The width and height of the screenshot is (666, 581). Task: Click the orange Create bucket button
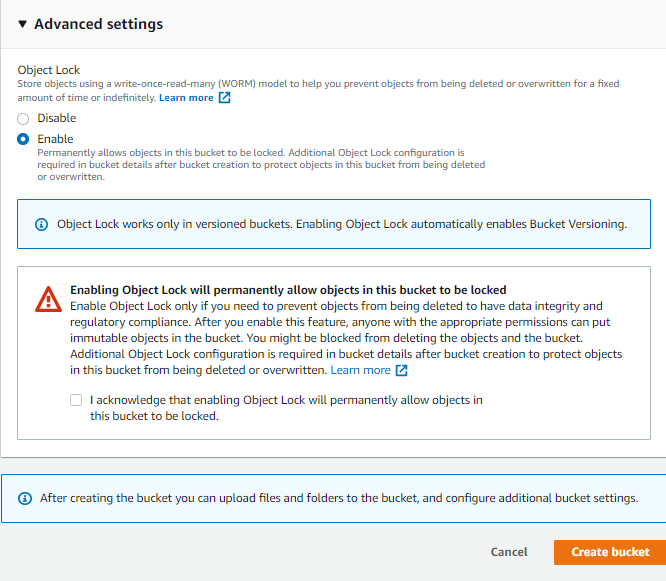tap(610, 552)
